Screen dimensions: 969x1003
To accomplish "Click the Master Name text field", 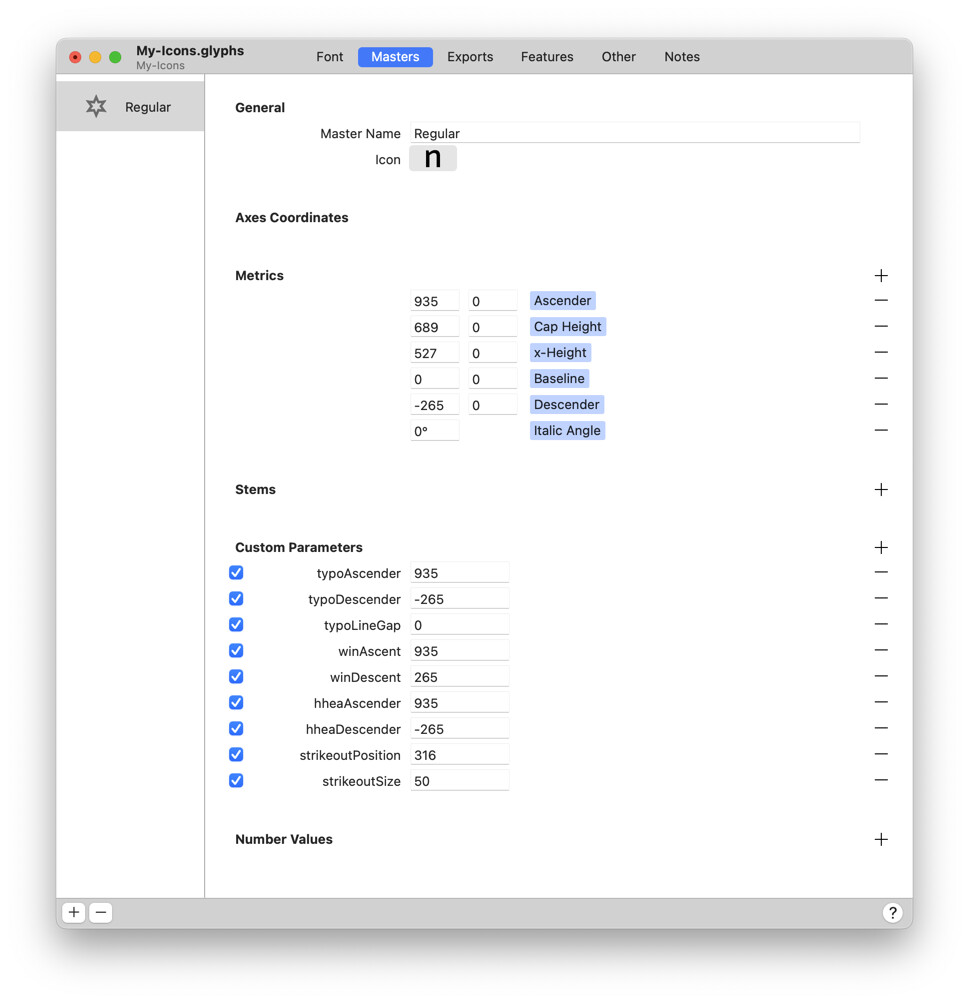I will 635,134.
